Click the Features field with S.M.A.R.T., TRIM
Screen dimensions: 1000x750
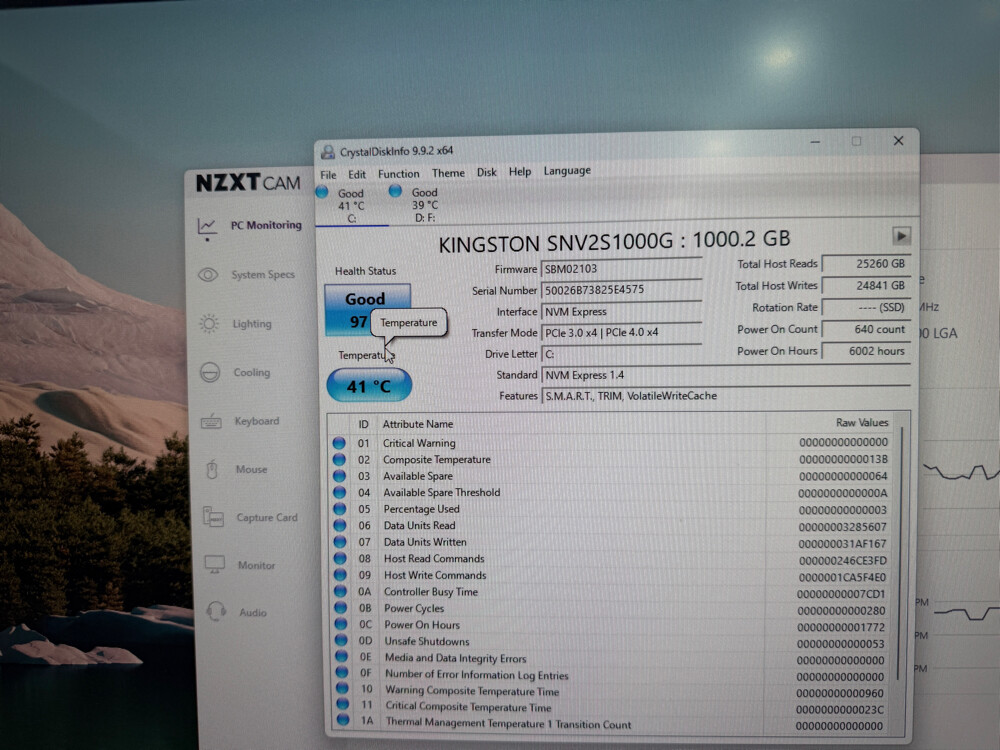click(726, 396)
